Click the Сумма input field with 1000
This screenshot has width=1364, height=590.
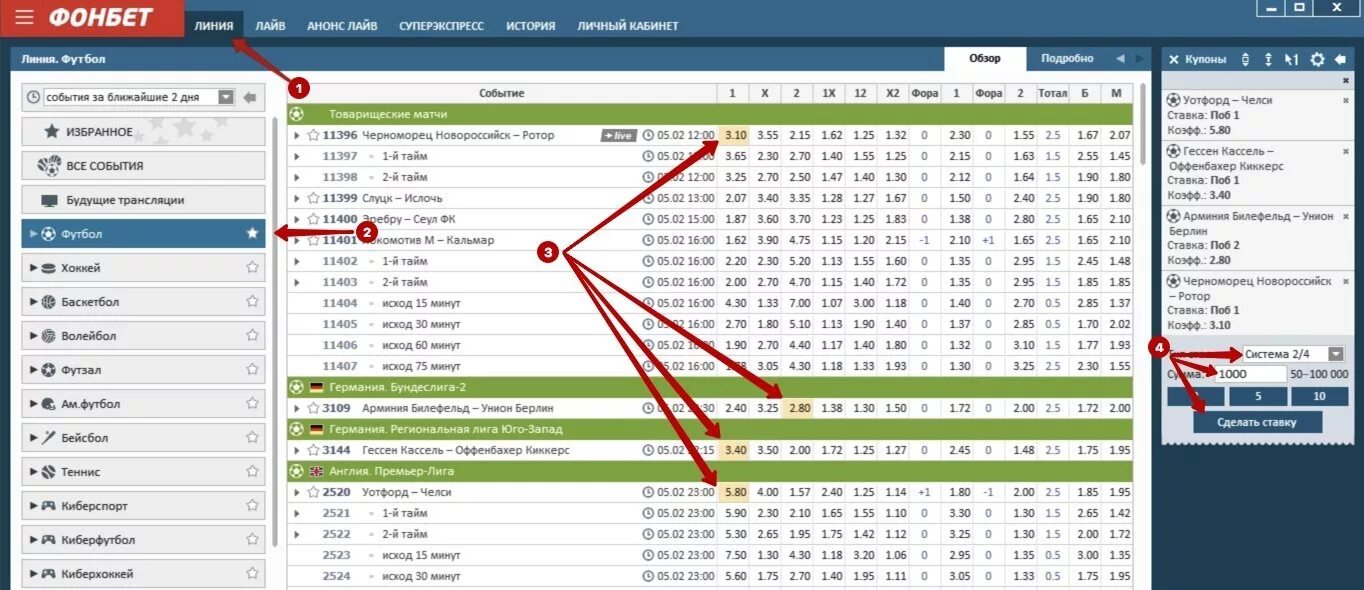pyautogui.click(x=1251, y=374)
